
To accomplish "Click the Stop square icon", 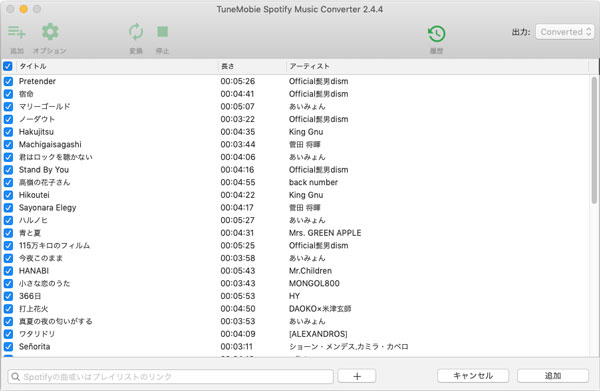I will pyautogui.click(x=163, y=32).
